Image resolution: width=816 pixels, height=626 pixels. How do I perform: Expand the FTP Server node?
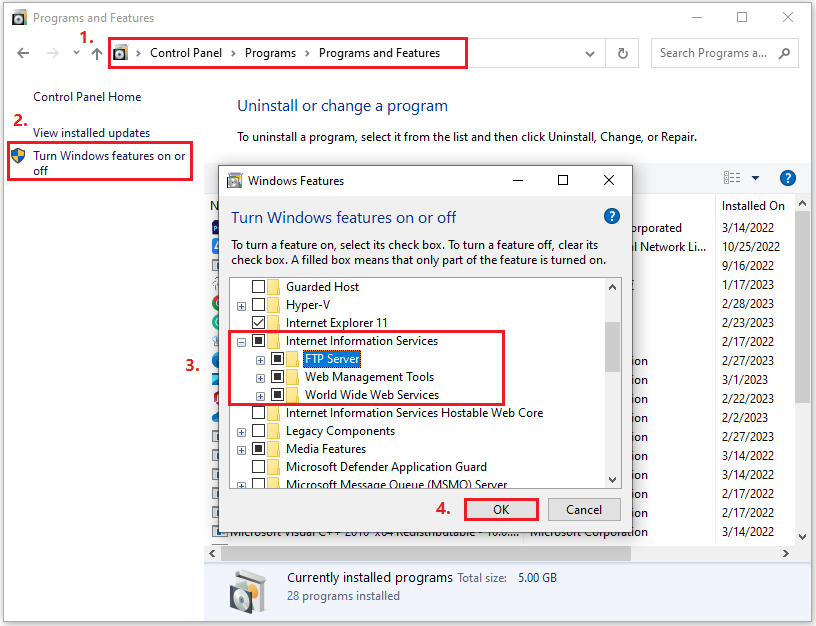[x=260, y=360]
